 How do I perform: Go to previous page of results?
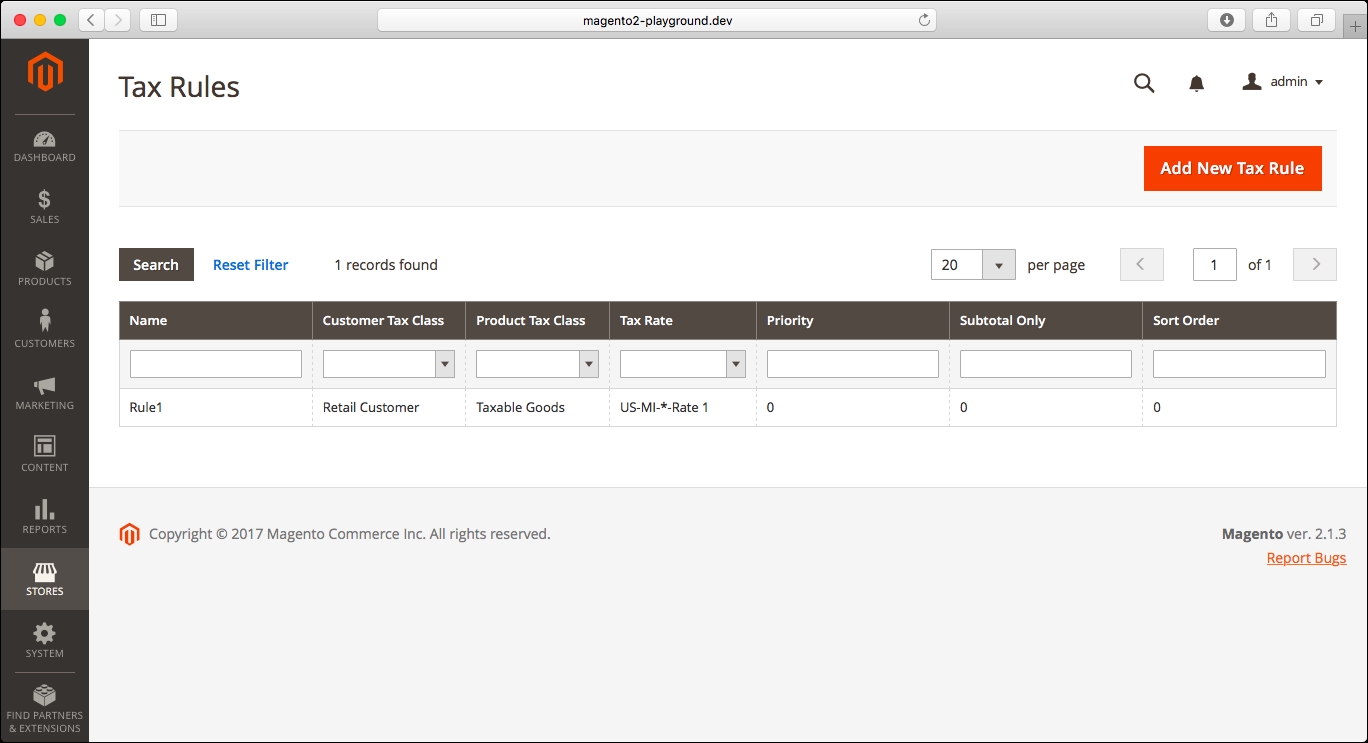(x=1141, y=265)
